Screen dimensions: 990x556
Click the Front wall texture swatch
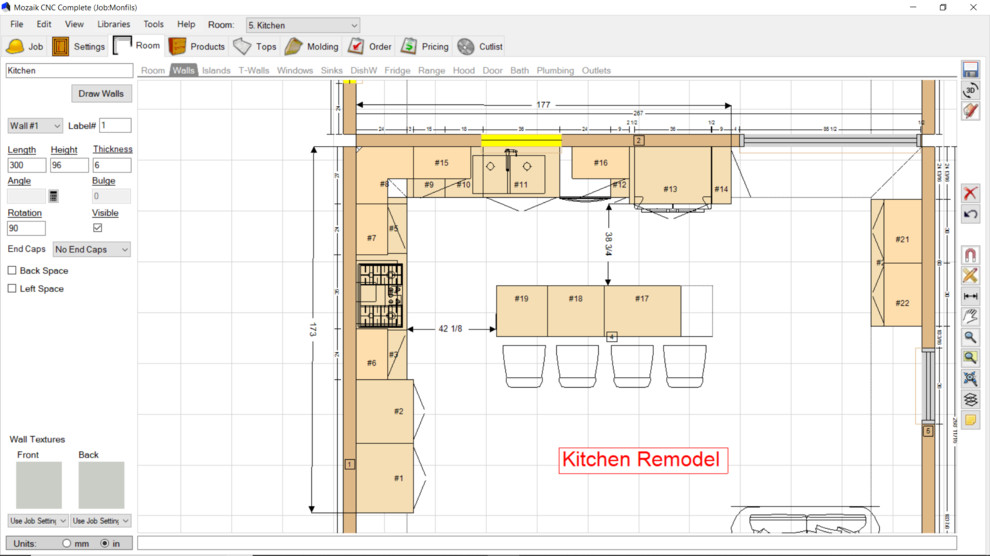tap(39, 485)
